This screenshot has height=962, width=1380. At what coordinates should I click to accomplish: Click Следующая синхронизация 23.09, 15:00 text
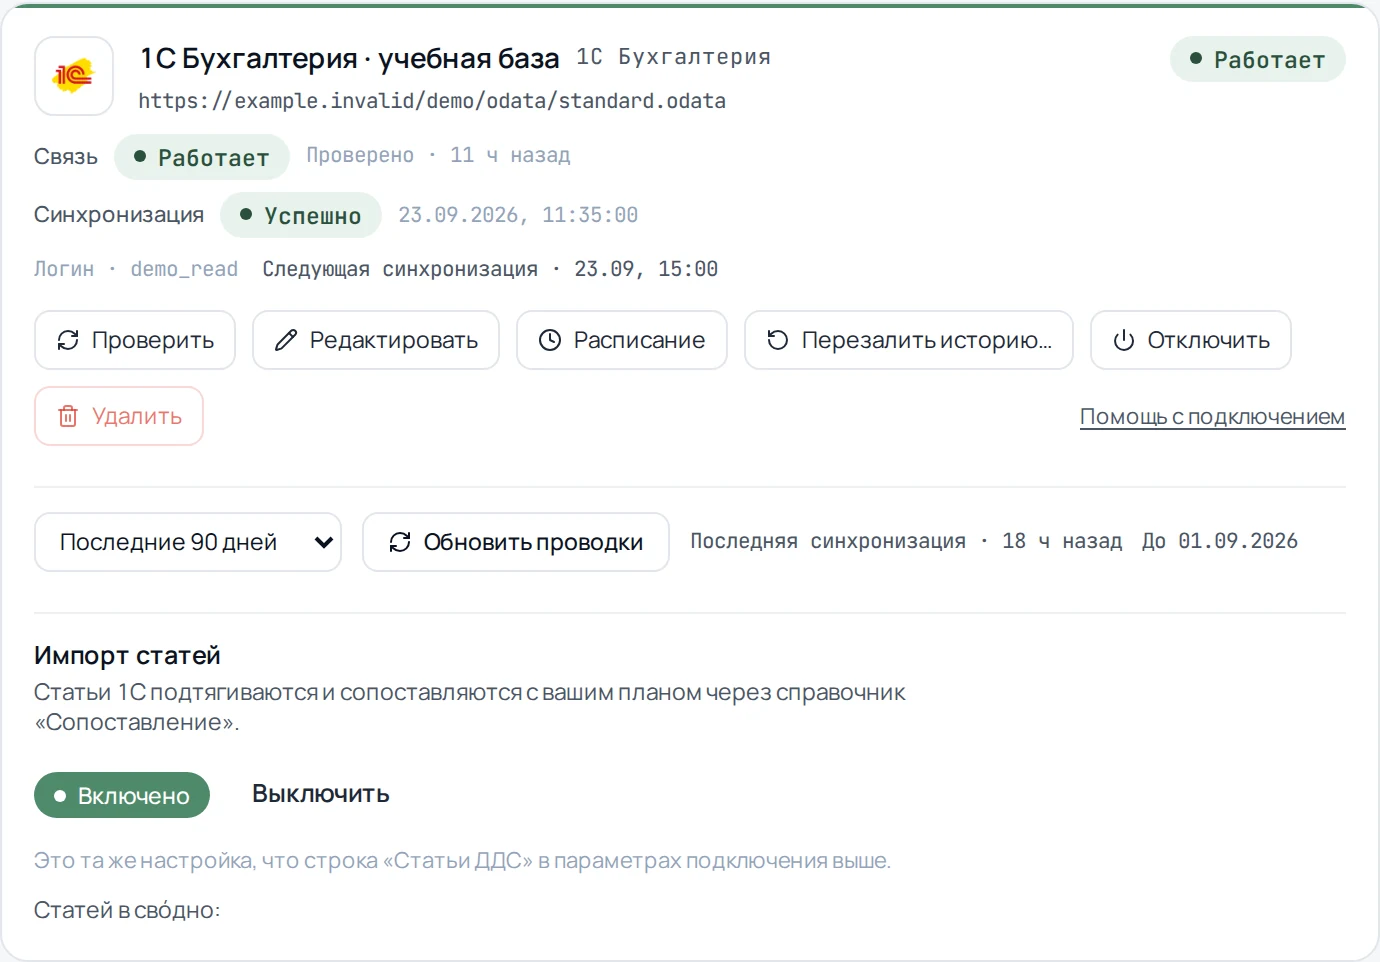tap(490, 269)
